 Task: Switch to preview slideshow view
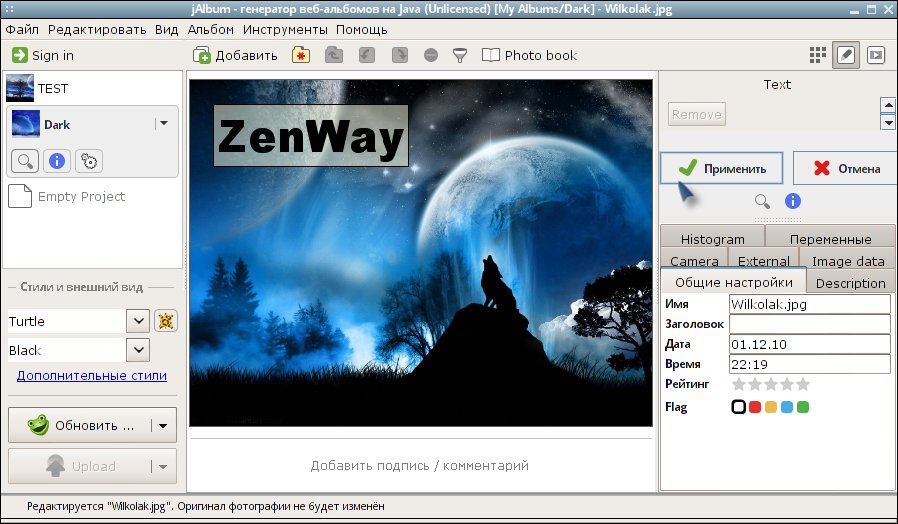pyautogui.click(x=876, y=55)
